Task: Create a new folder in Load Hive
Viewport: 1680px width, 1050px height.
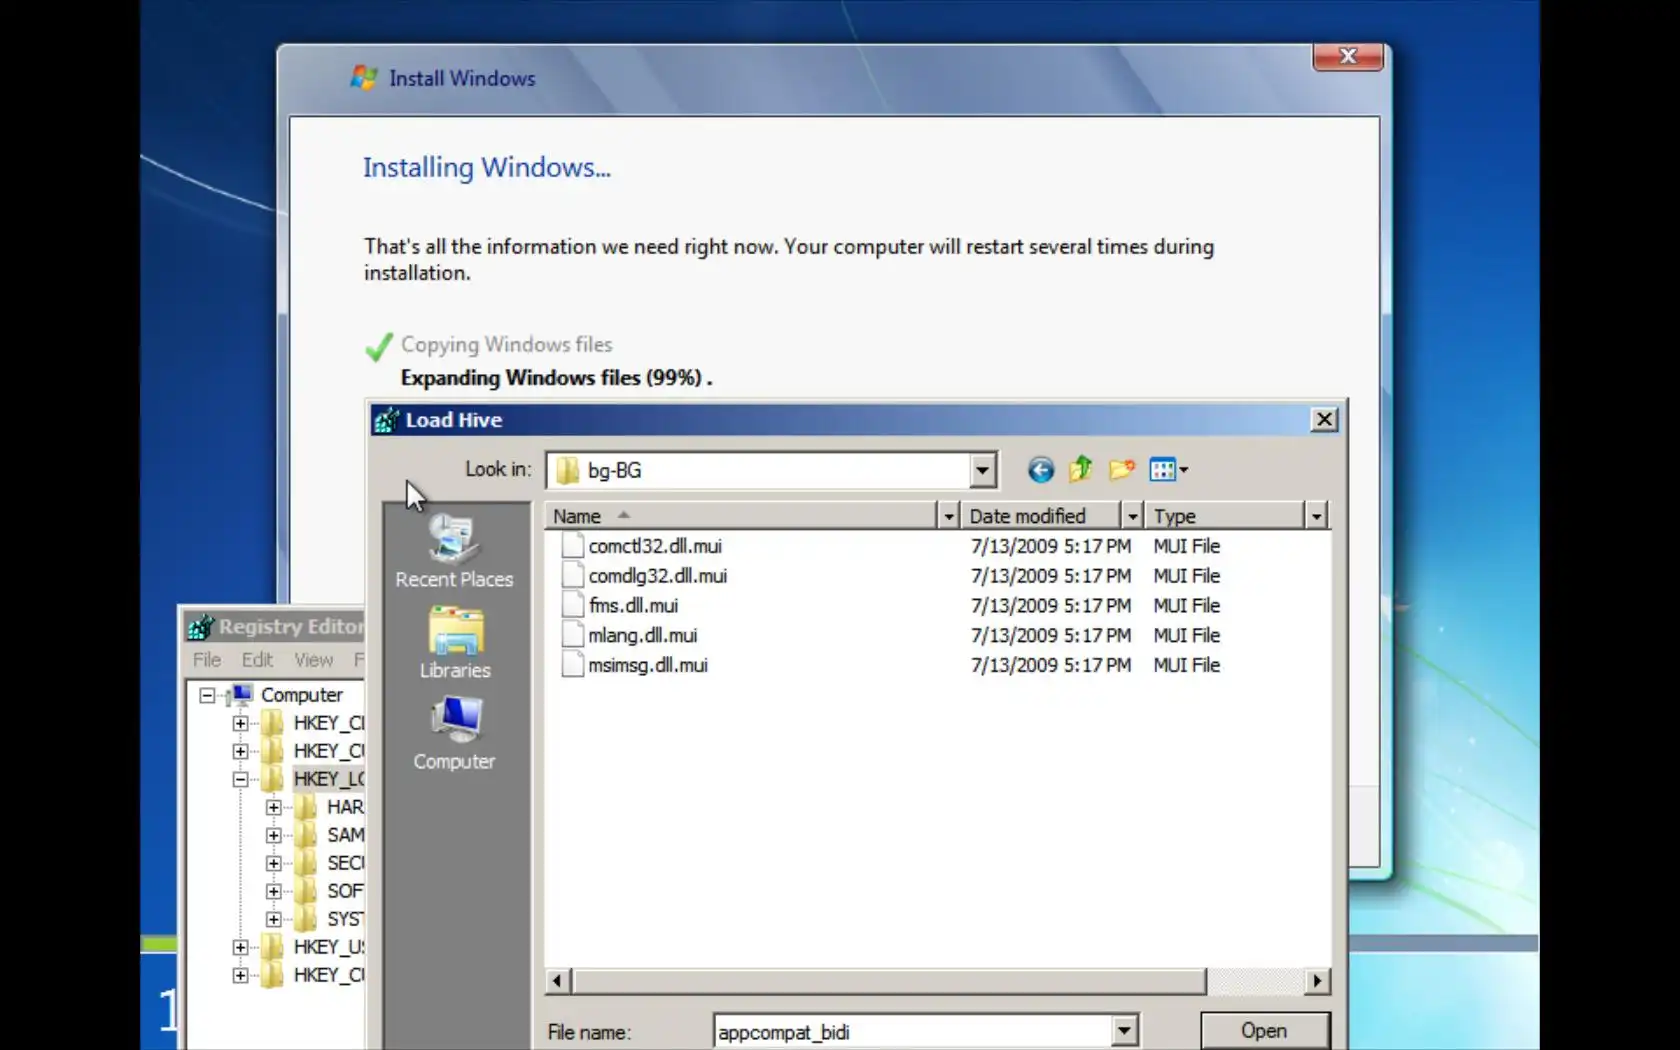Action: pyautogui.click(x=1122, y=470)
